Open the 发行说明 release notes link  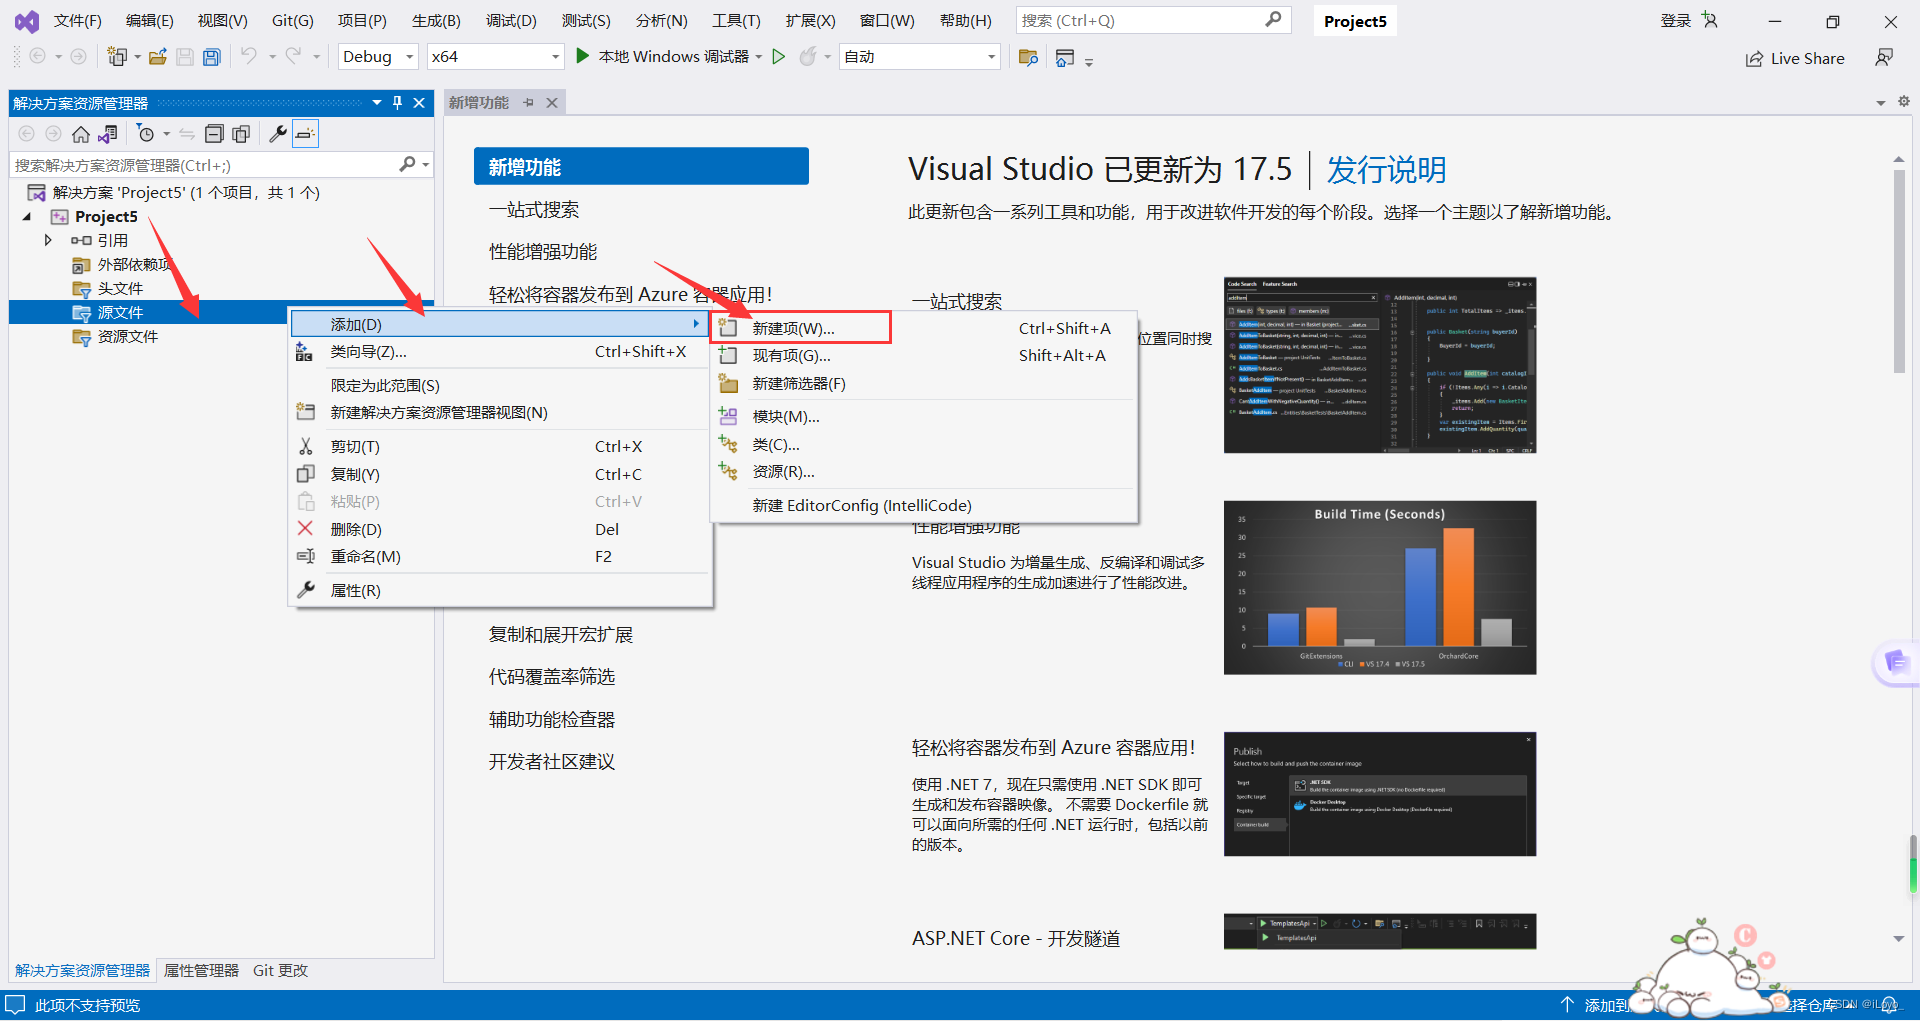coord(1386,169)
